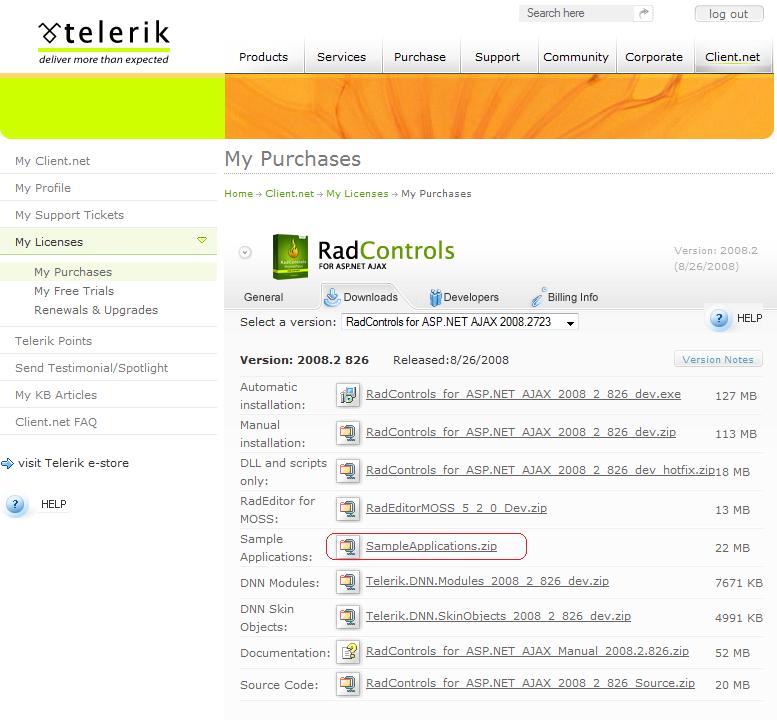Download the RadControls 2008_2_826_Source.zip

[530, 683]
